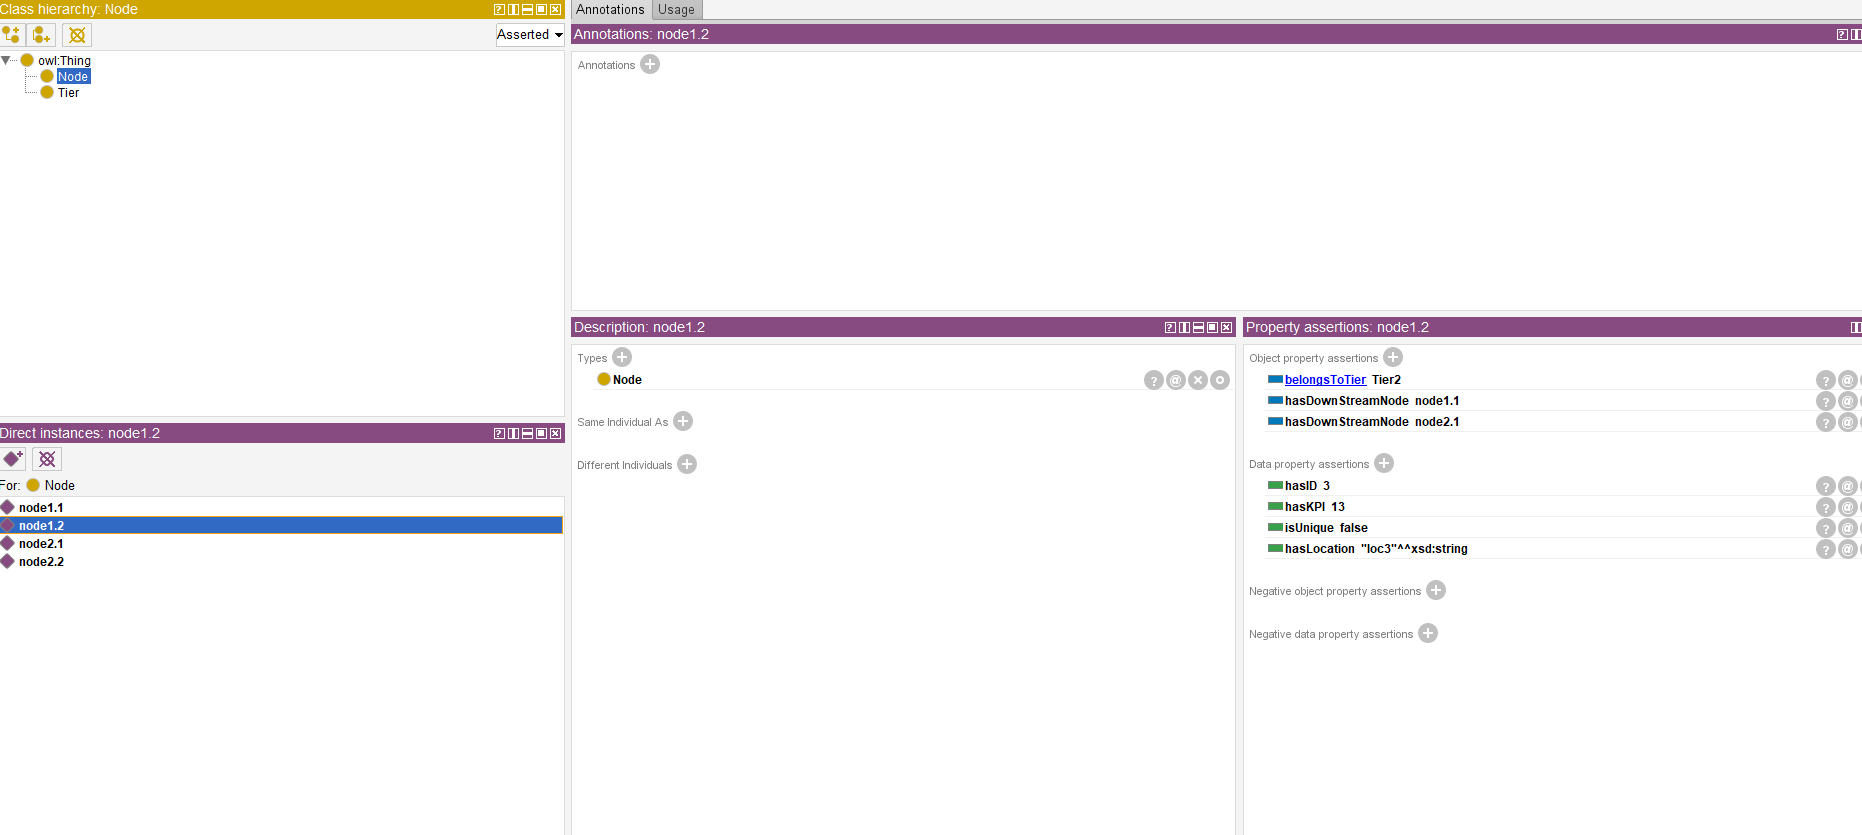Open the Asserted hierarchy dropdown
This screenshot has width=1862, height=835.
point(530,35)
